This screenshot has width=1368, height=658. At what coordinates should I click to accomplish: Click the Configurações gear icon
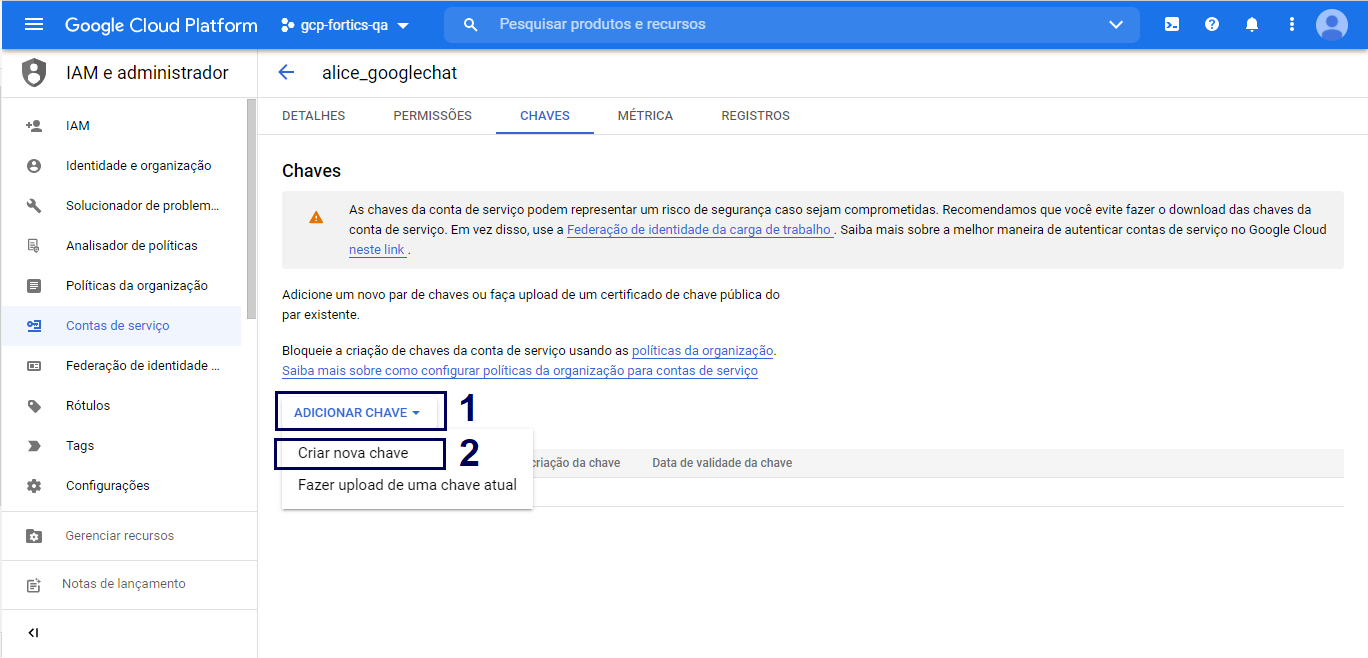(x=34, y=486)
